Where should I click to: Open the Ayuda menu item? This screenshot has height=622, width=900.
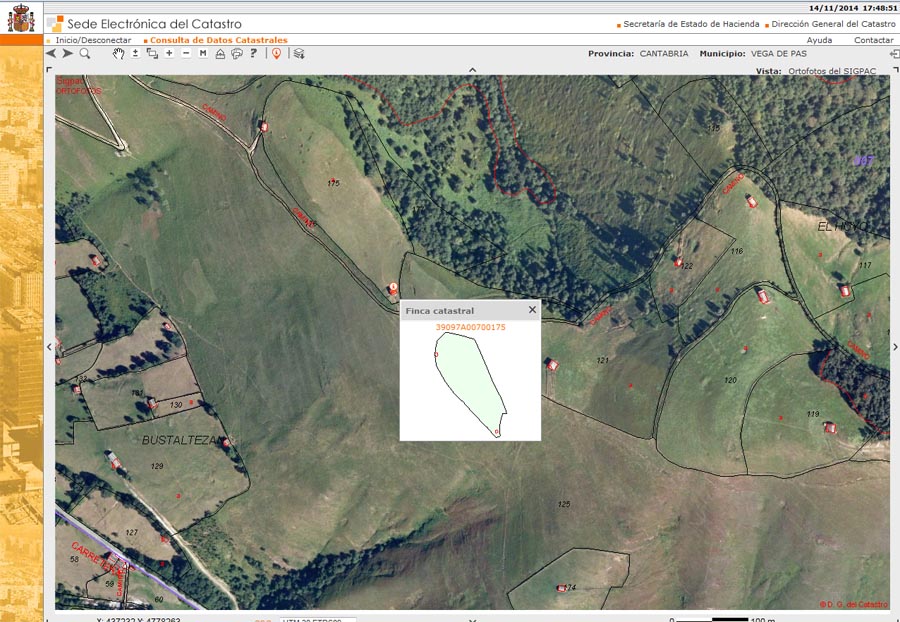pos(819,40)
